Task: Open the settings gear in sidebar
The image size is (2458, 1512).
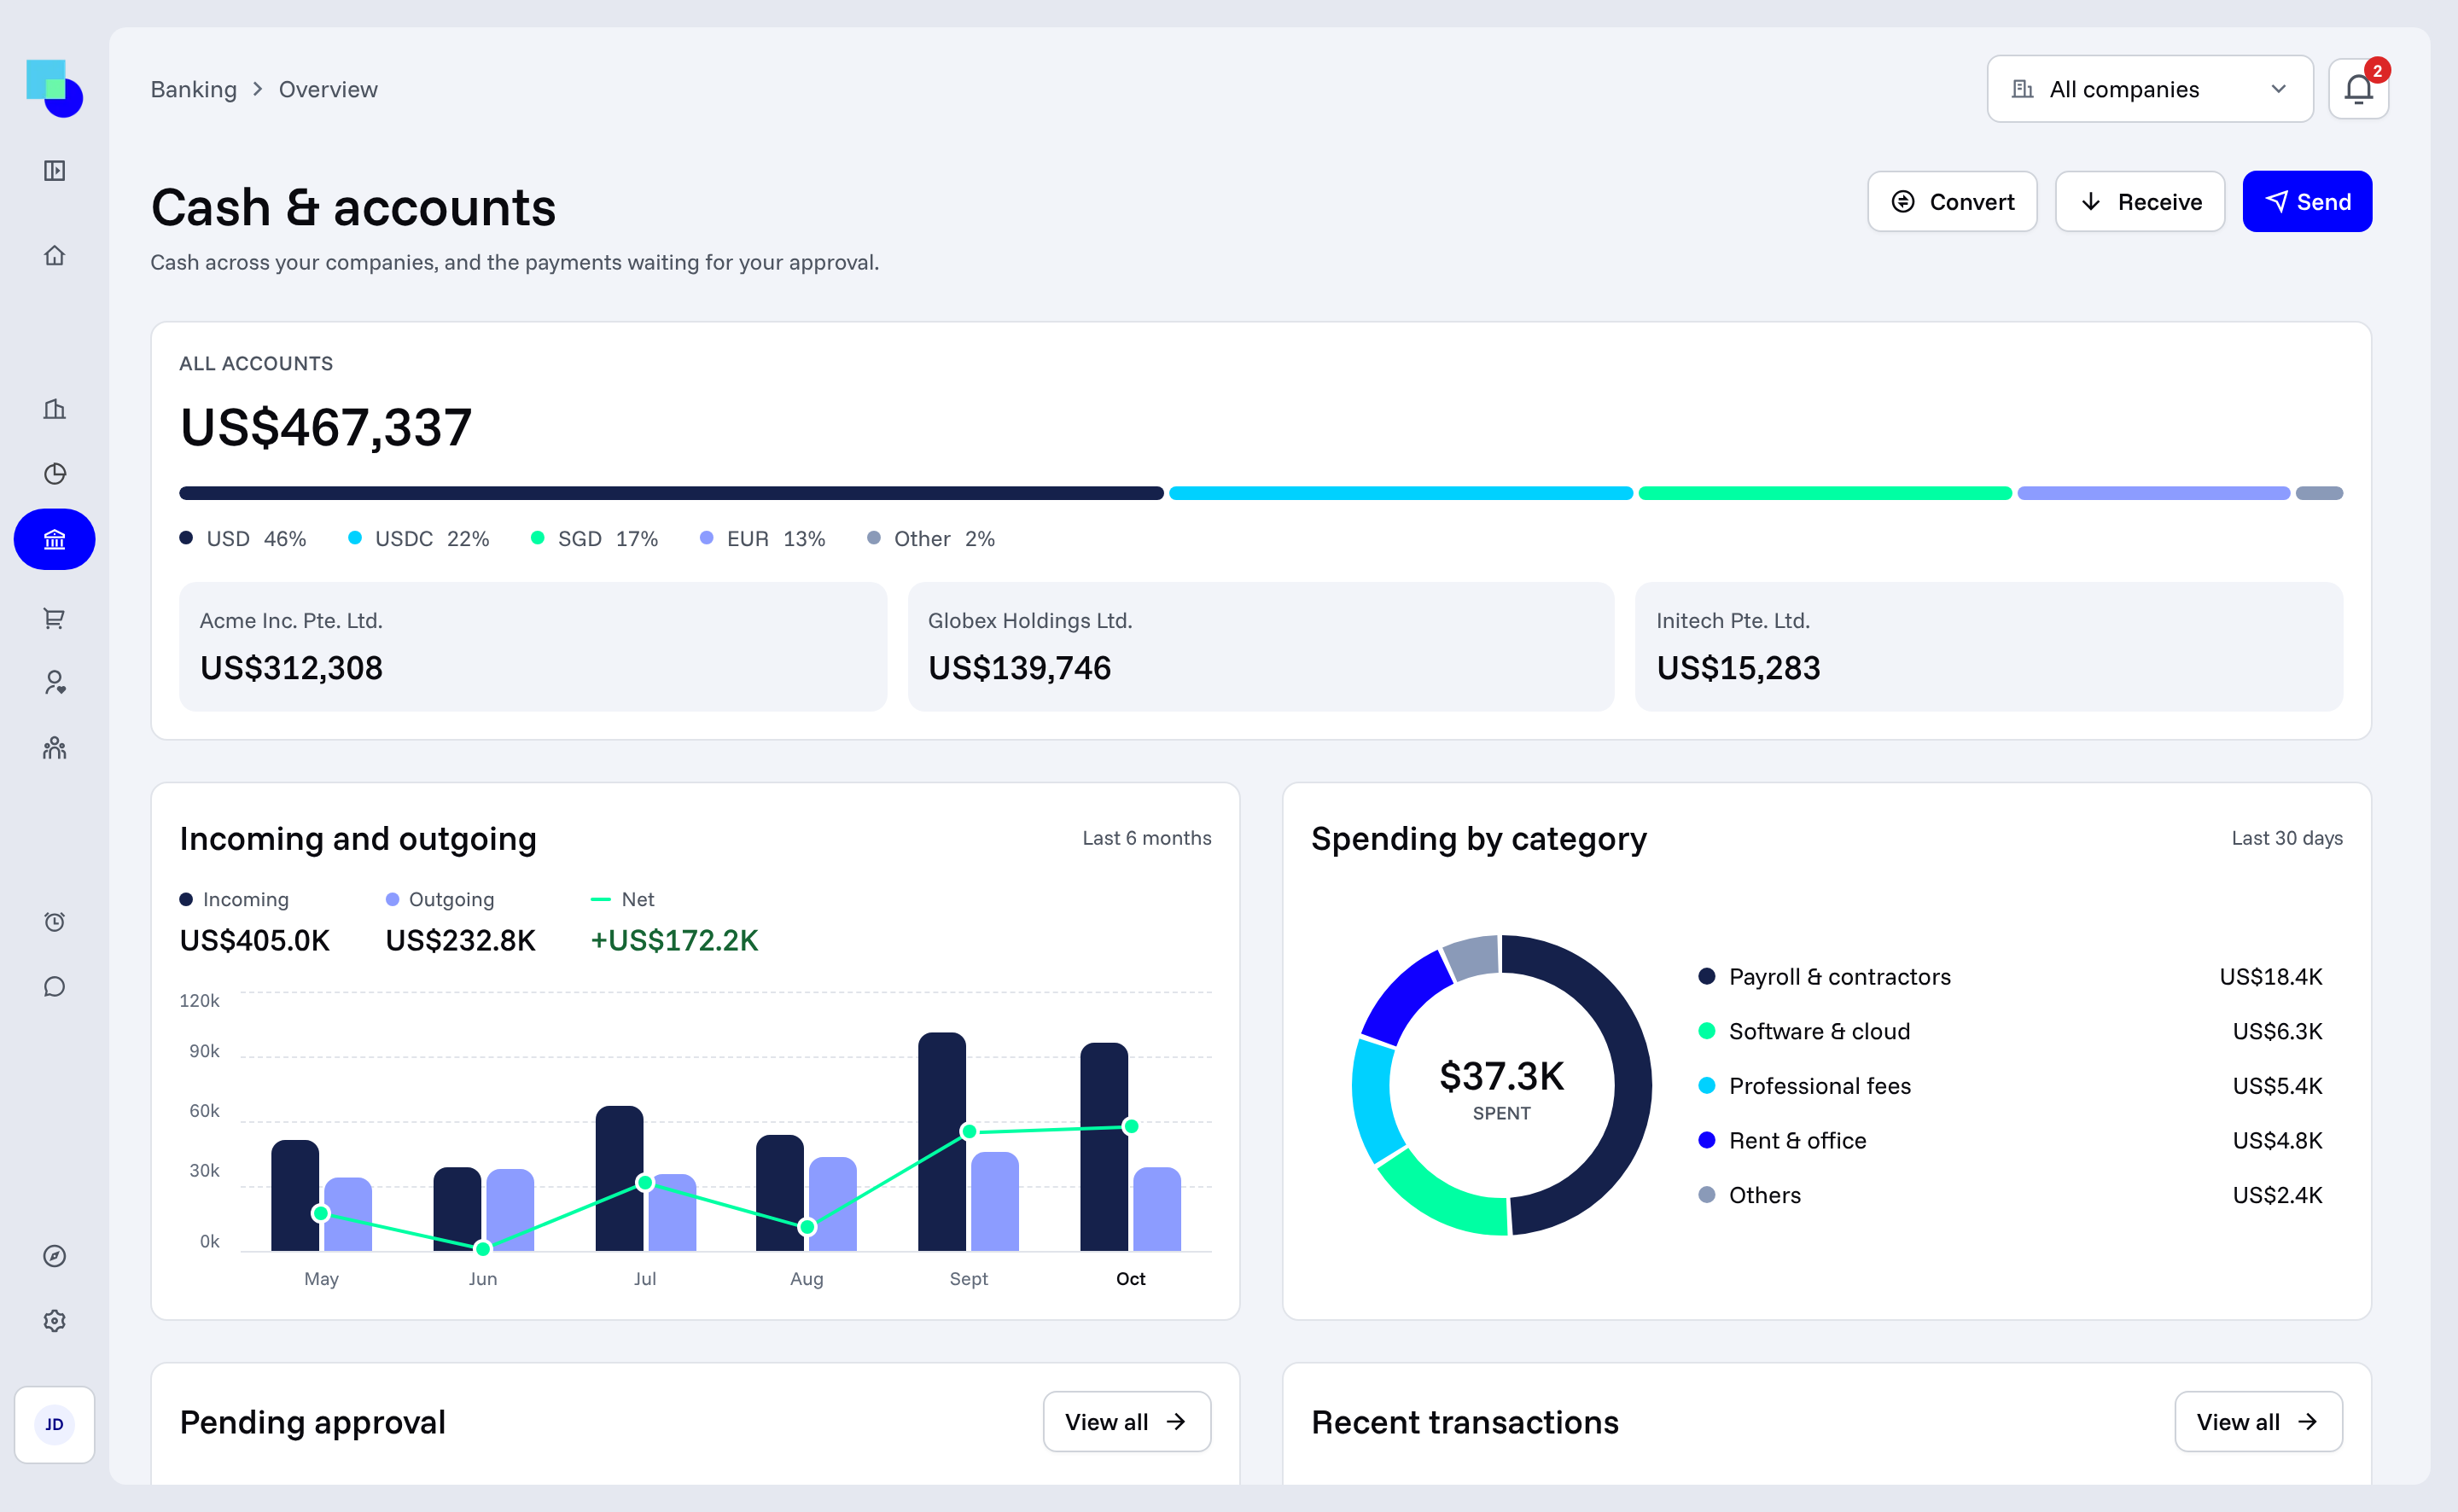Action: (x=55, y=1321)
